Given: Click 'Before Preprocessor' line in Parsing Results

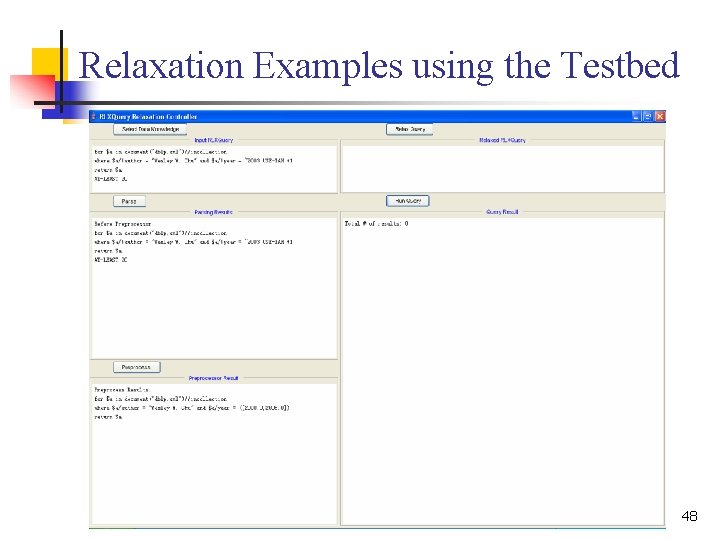Looking at the screenshot, I should [x=123, y=224].
